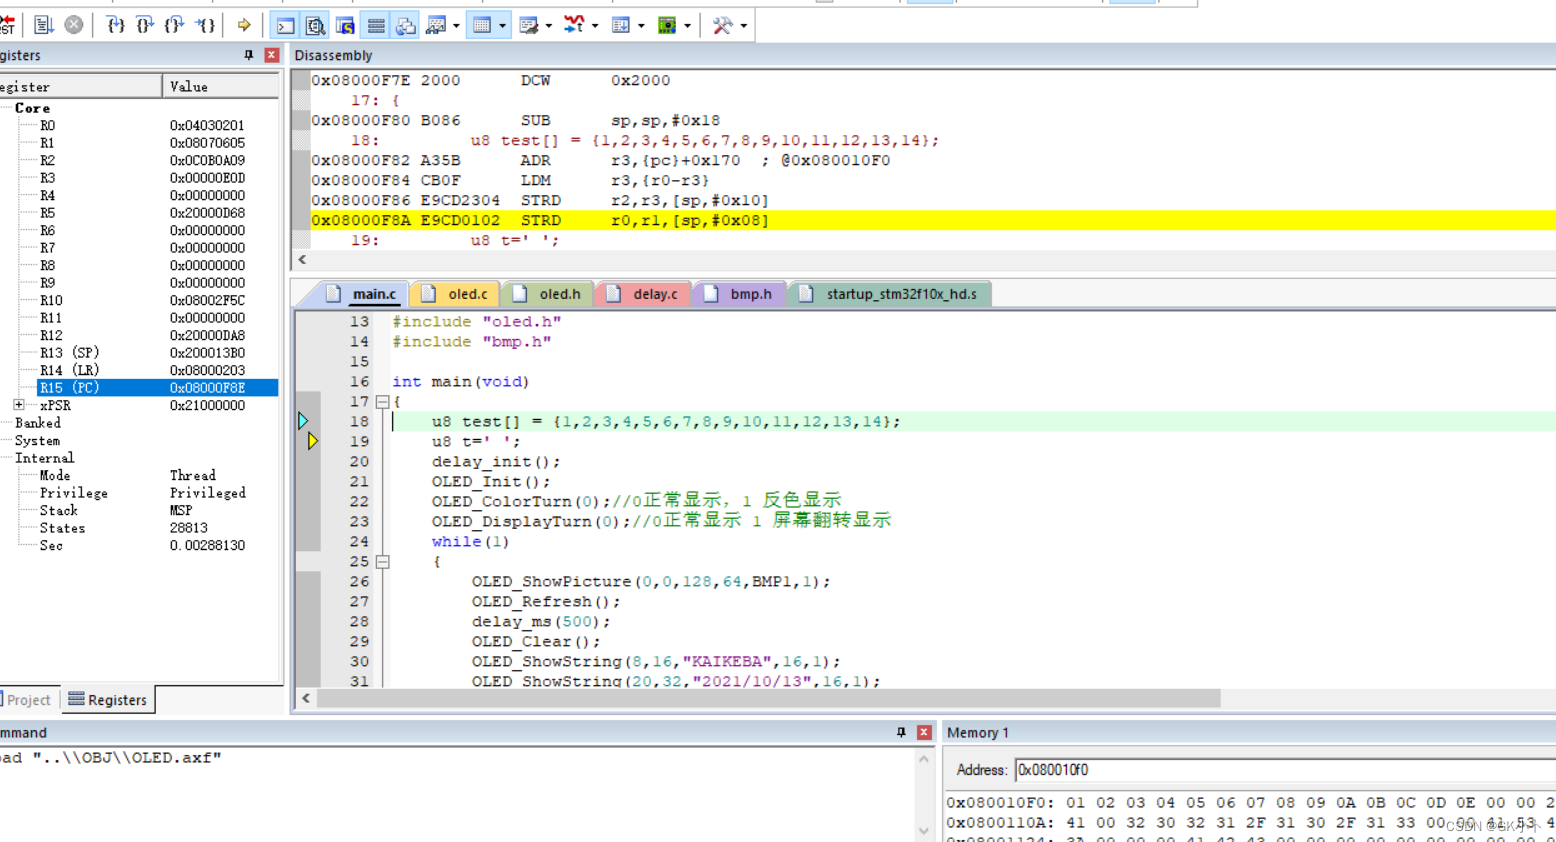Open the Trace Windows dropdown arrow
This screenshot has width=1556, height=842.
point(641,25)
